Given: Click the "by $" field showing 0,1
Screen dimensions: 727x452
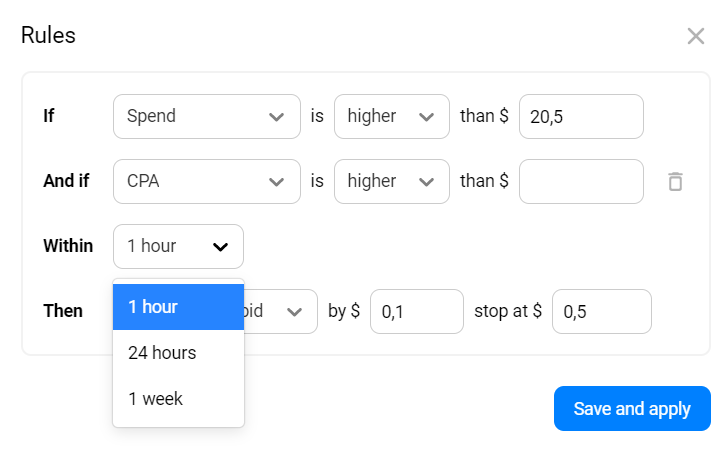Looking at the screenshot, I should (416, 311).
